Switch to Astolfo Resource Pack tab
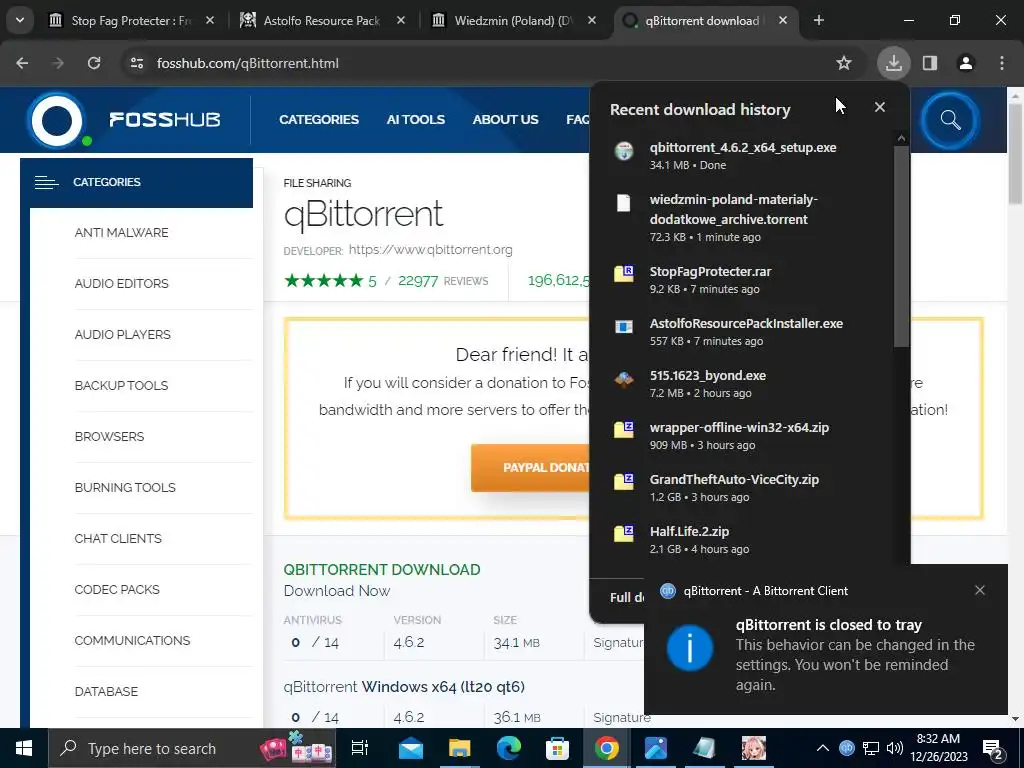The width and height of the screenshot is (1024, 768). tap(320, 20)
